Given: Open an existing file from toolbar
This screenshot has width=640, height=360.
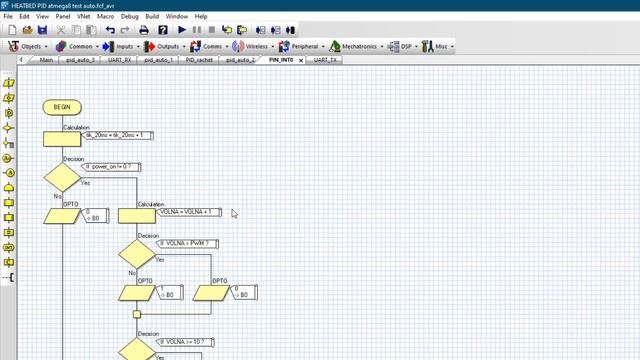Looking at the screenshot, I should coord(27,30).
